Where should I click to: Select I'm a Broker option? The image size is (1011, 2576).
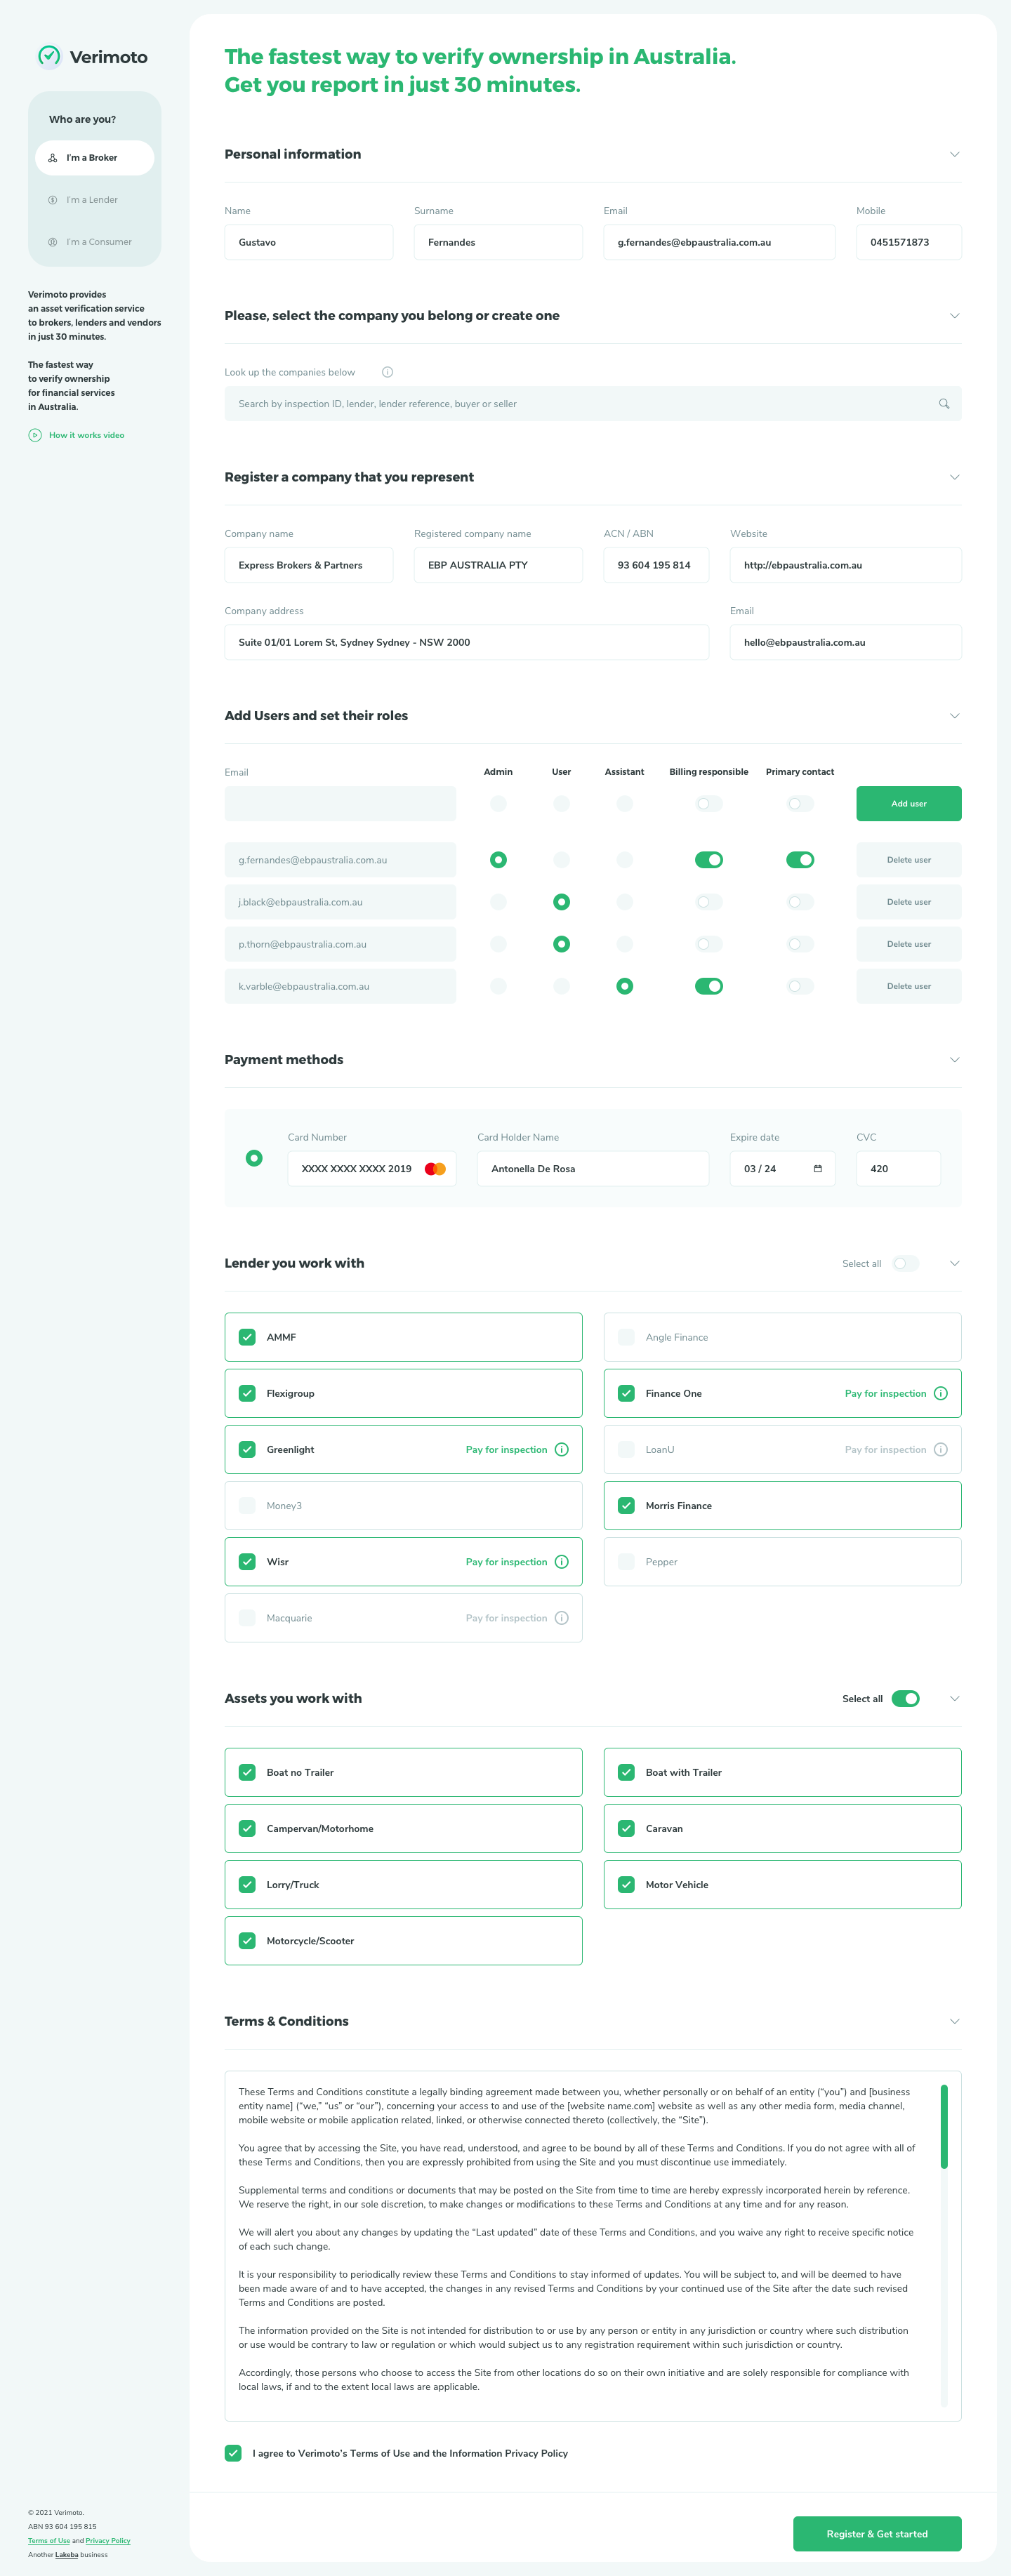click(95, 158)
